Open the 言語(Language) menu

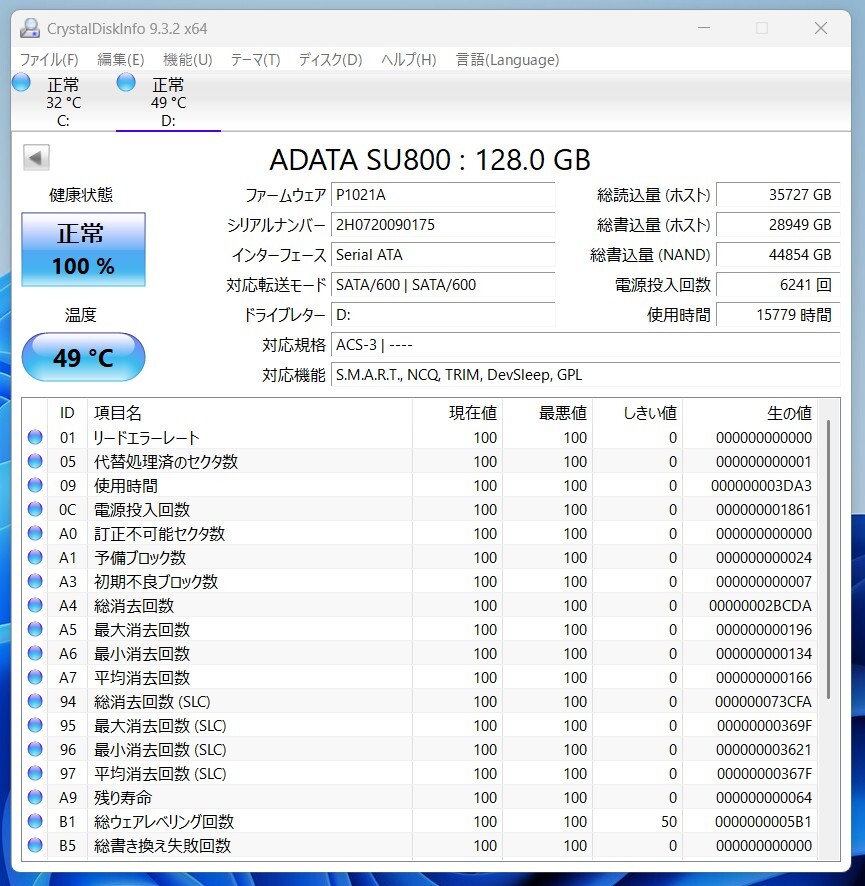click(x=507, y=60)
